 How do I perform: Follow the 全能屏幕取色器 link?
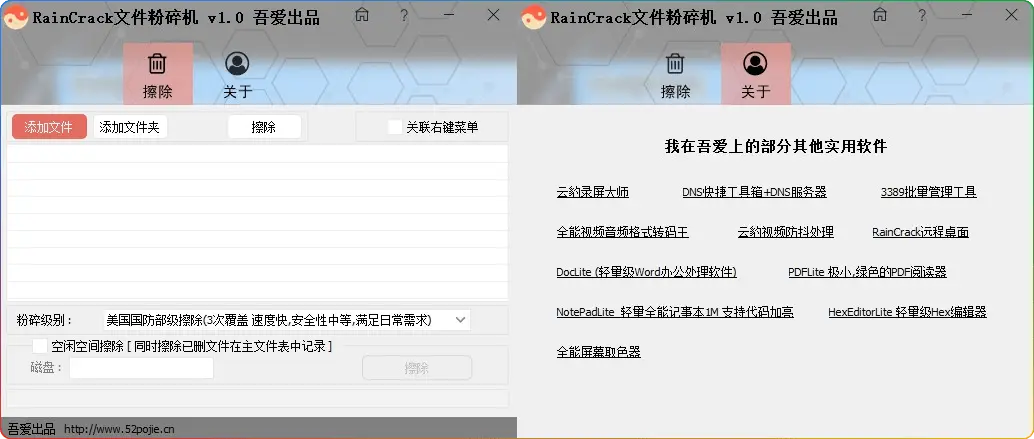pos(598,352)
